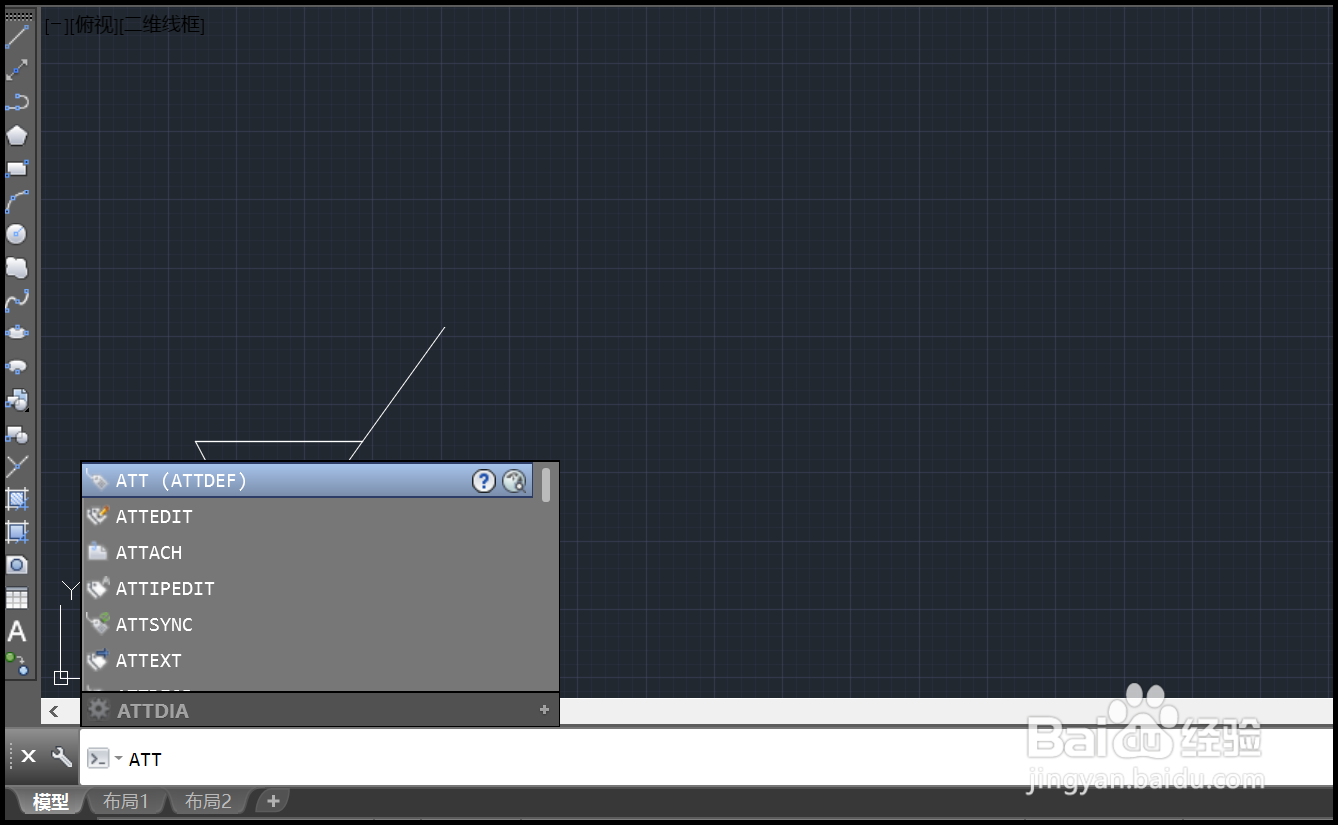
Task: Select the Point tool
Action: click(x=17, y=466)
